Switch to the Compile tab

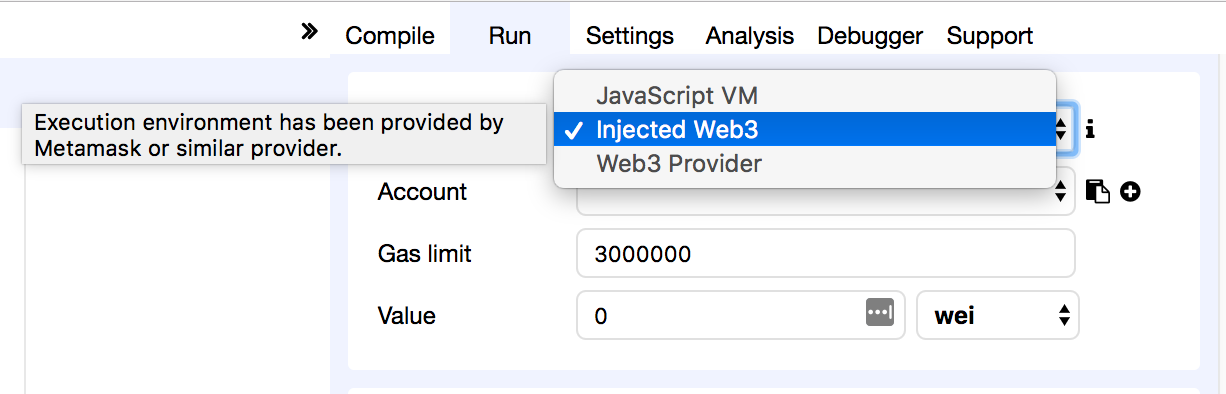390,36
